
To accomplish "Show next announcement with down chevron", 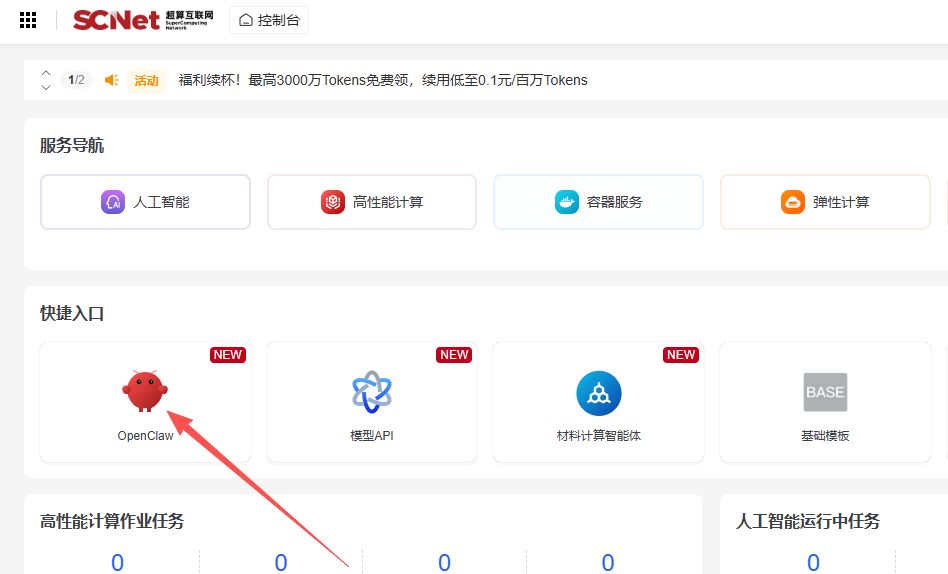I will point(46,87).
